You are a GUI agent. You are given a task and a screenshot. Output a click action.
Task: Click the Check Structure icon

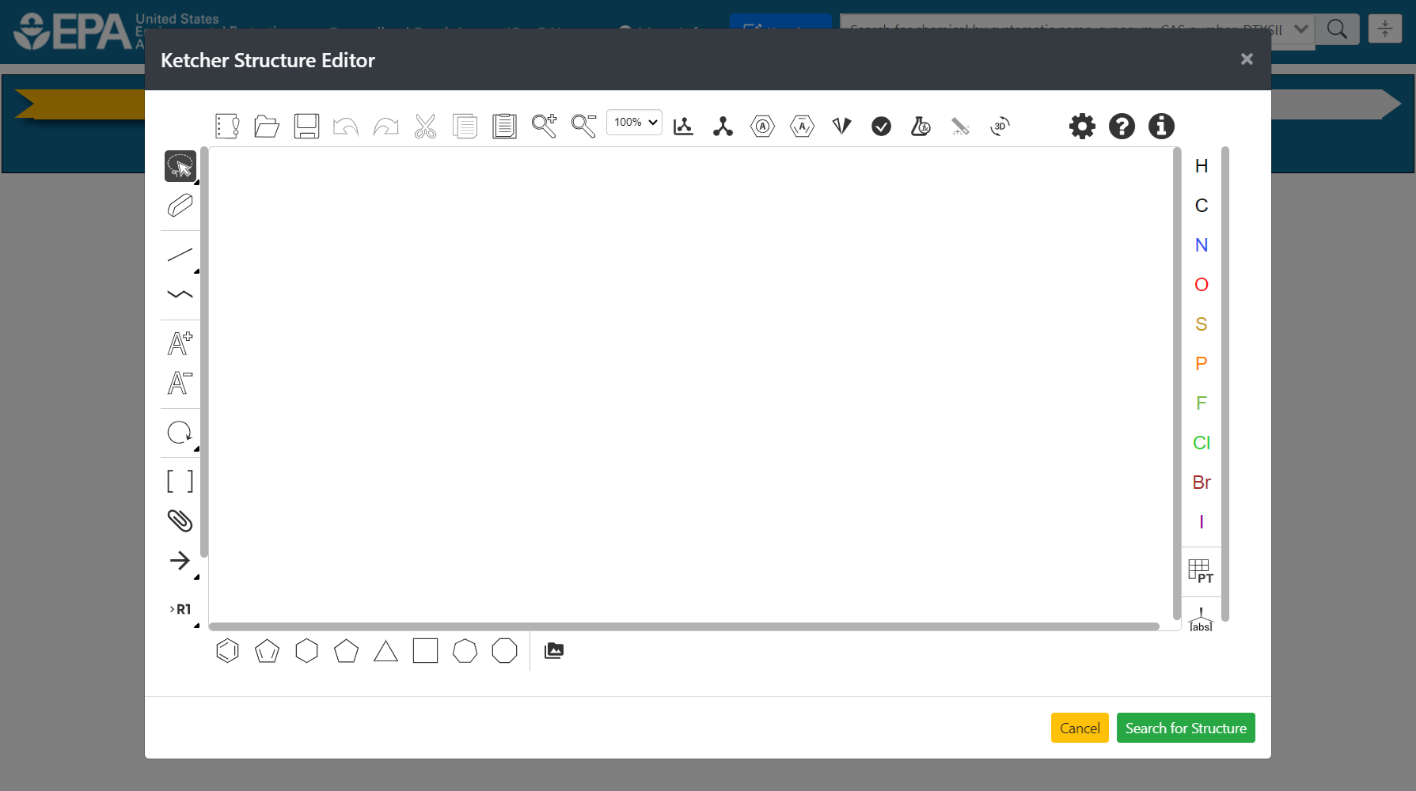pyautogui.click(x=881, y=126)
